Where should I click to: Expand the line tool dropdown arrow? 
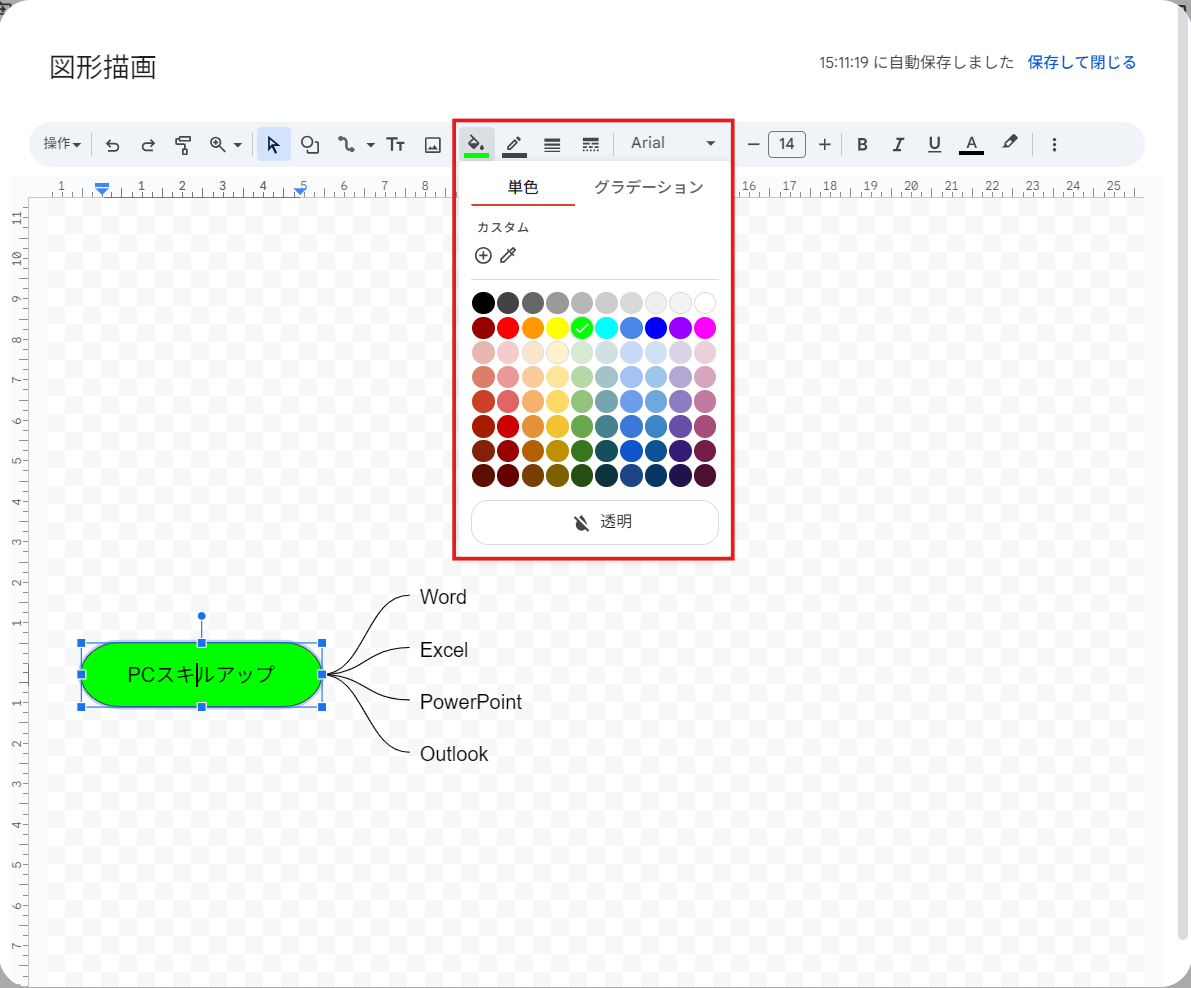(x=370, y=144)
